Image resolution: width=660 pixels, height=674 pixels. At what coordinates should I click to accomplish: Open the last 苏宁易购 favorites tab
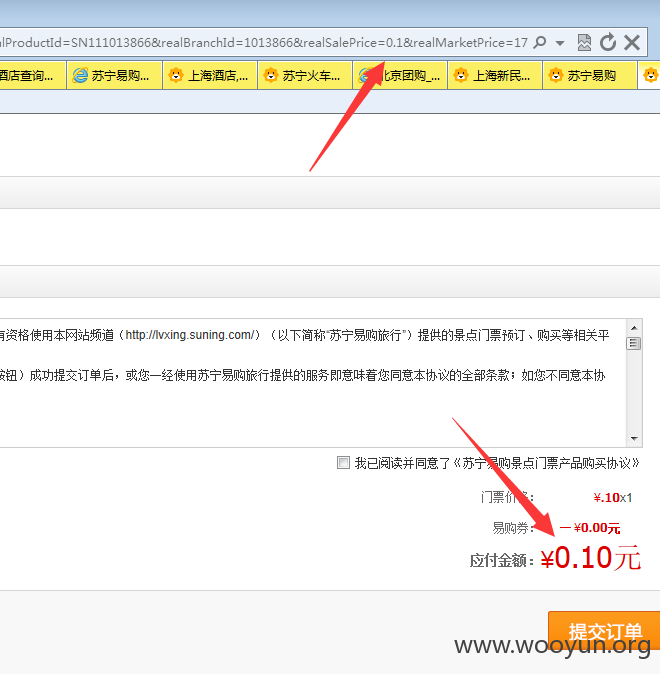coord(590,76)
